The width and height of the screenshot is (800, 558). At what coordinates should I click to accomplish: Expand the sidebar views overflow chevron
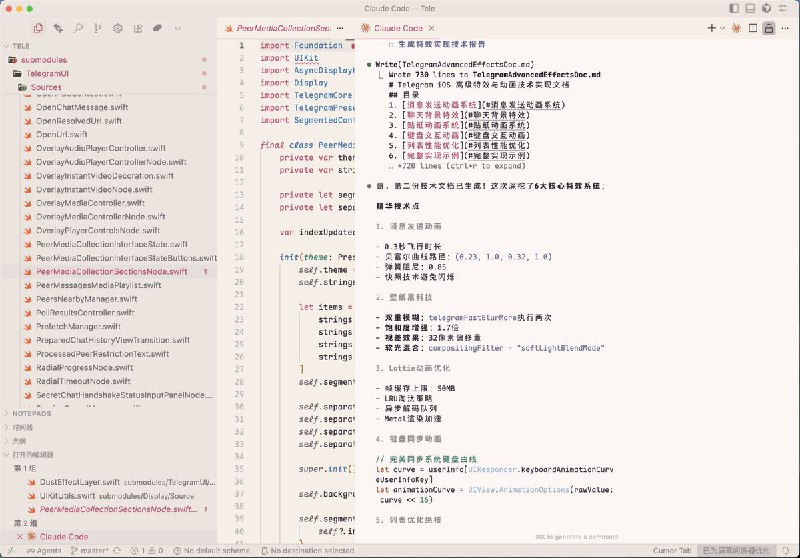pyautogui.click(x=178, y=29)
